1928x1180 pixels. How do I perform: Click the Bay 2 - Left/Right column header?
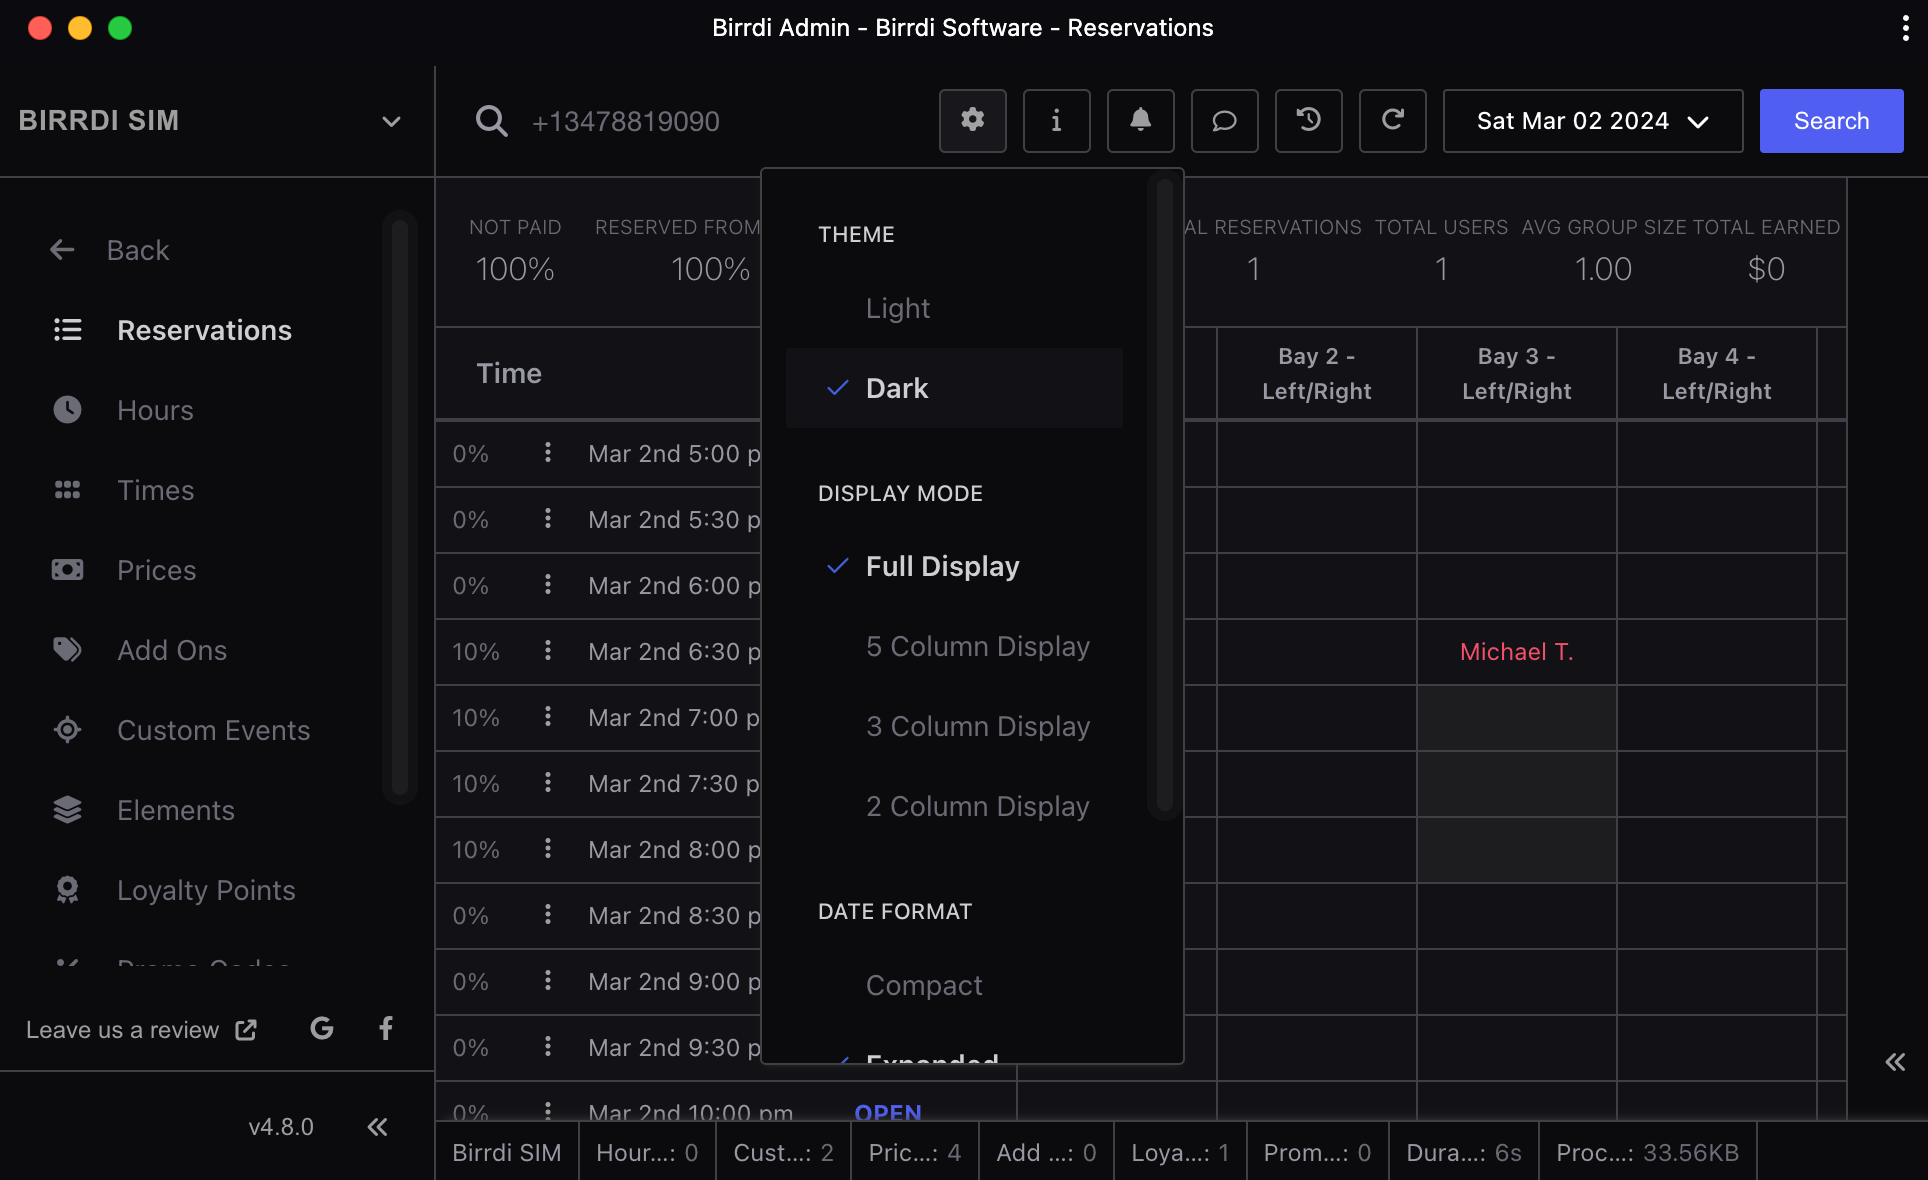coord(1316,373)
